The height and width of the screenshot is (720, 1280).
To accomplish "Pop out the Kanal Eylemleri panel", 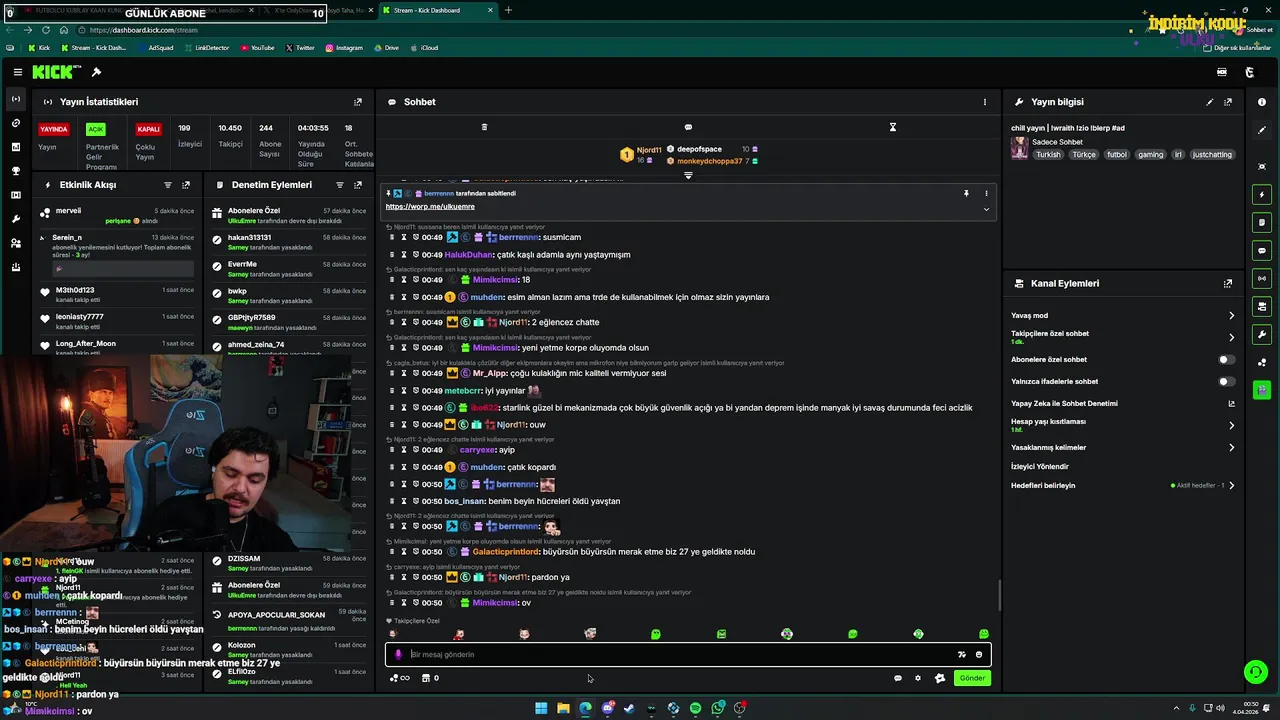I will (x=1228, y=284).
